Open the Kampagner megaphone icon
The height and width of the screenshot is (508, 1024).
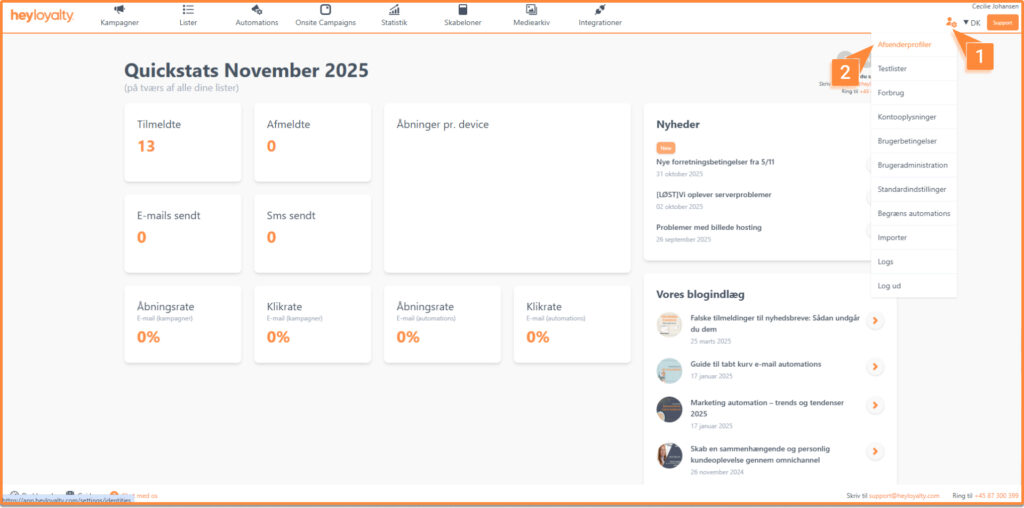tap(119, 10)
